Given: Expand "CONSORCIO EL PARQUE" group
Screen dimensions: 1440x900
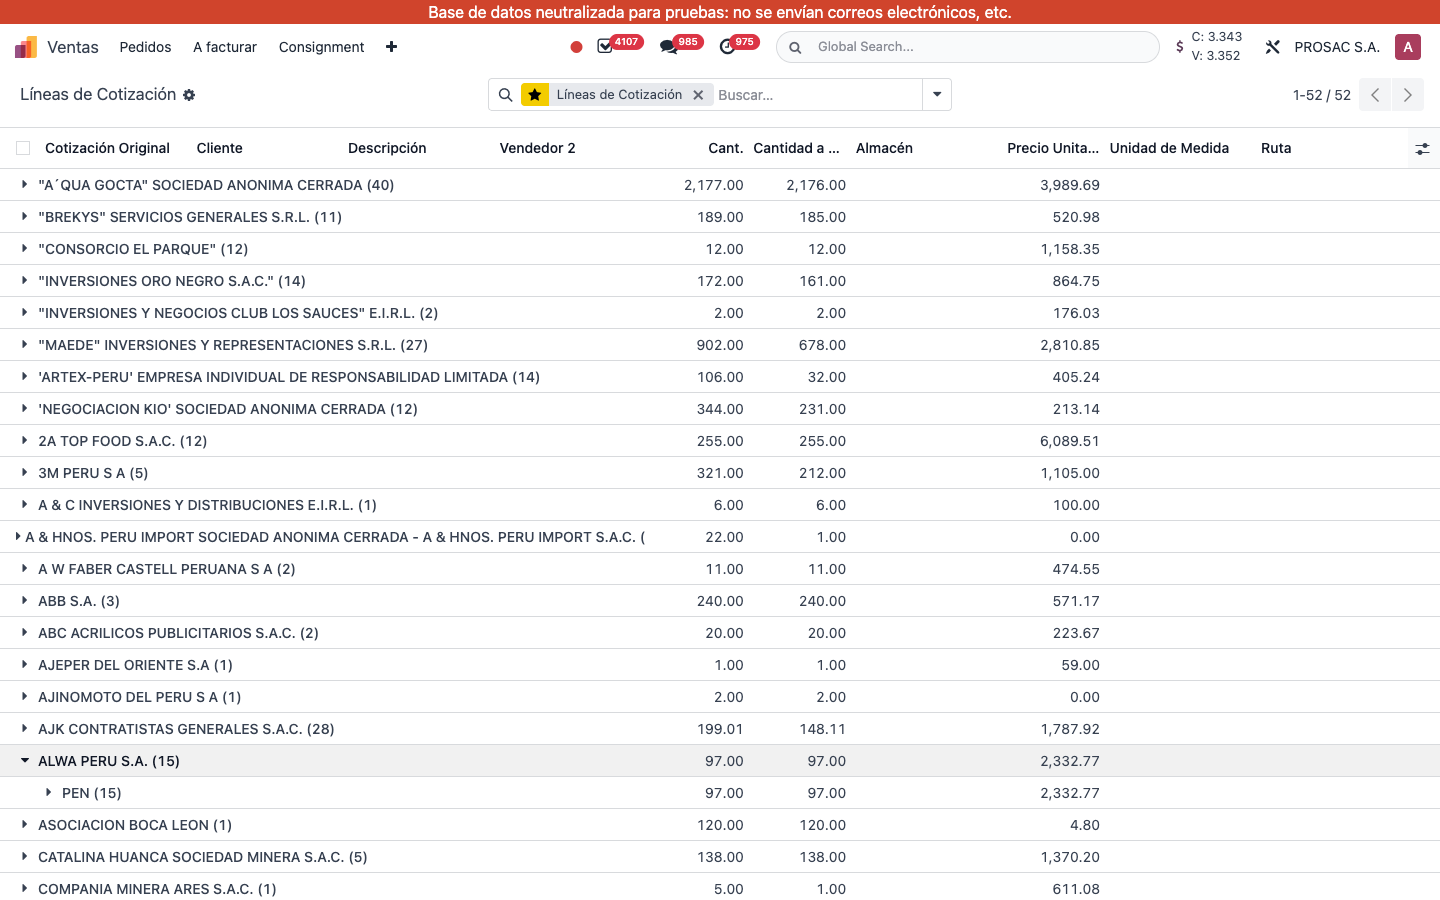Looking at the screenshot, I should 24,249.
